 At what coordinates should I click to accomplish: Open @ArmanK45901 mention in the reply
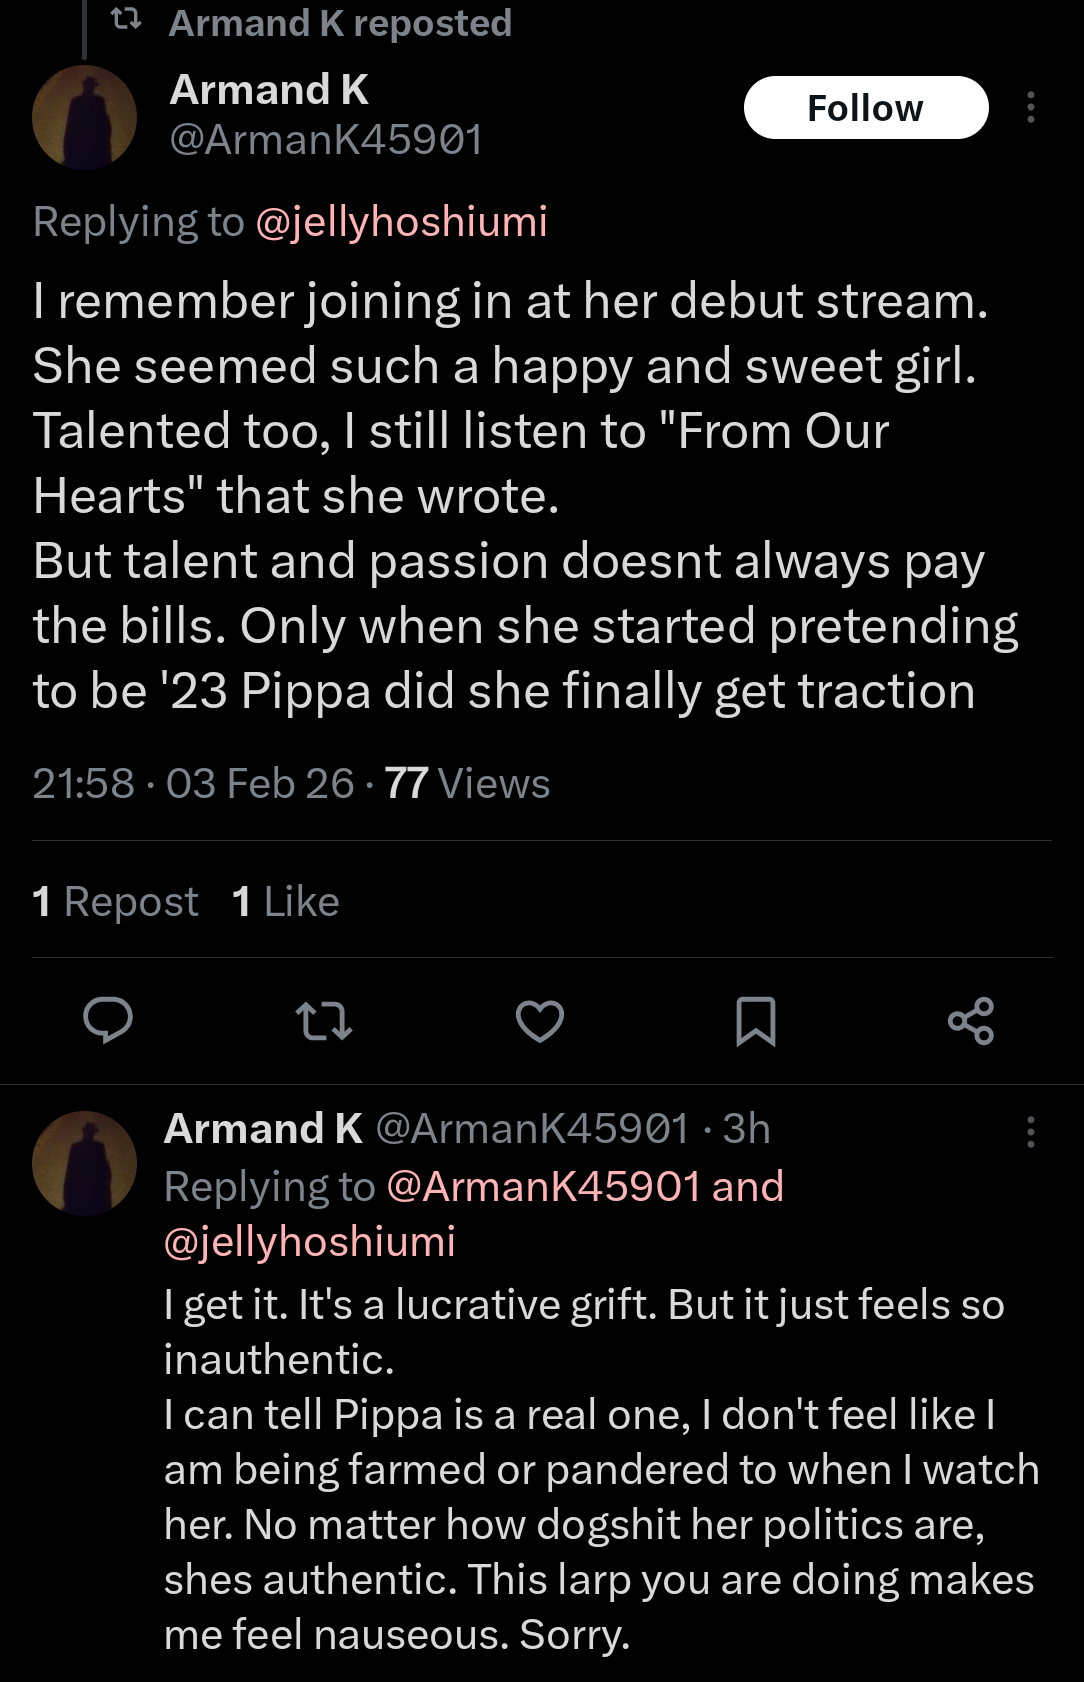[543, 1186]
